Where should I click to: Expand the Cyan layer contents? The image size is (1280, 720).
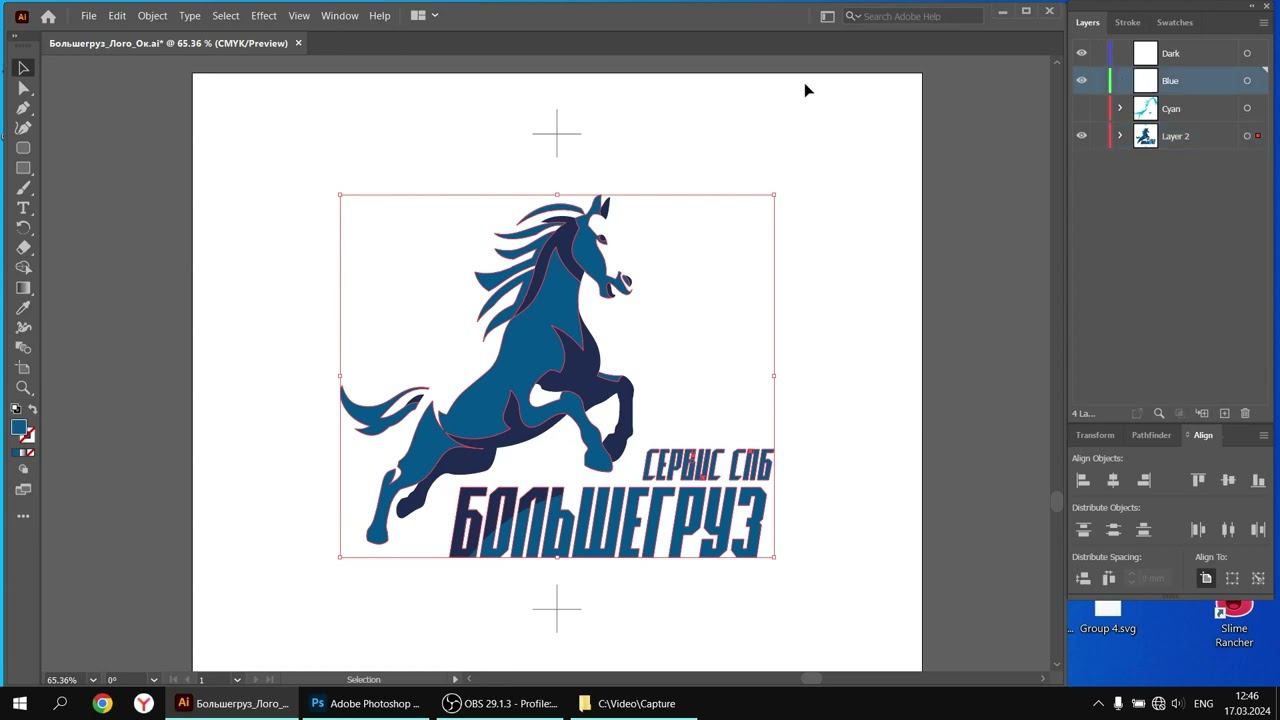(1120, 108)
